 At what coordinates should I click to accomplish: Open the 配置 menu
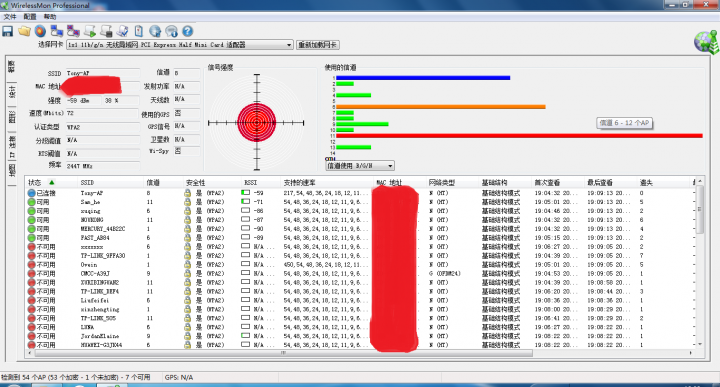(30, 17)
